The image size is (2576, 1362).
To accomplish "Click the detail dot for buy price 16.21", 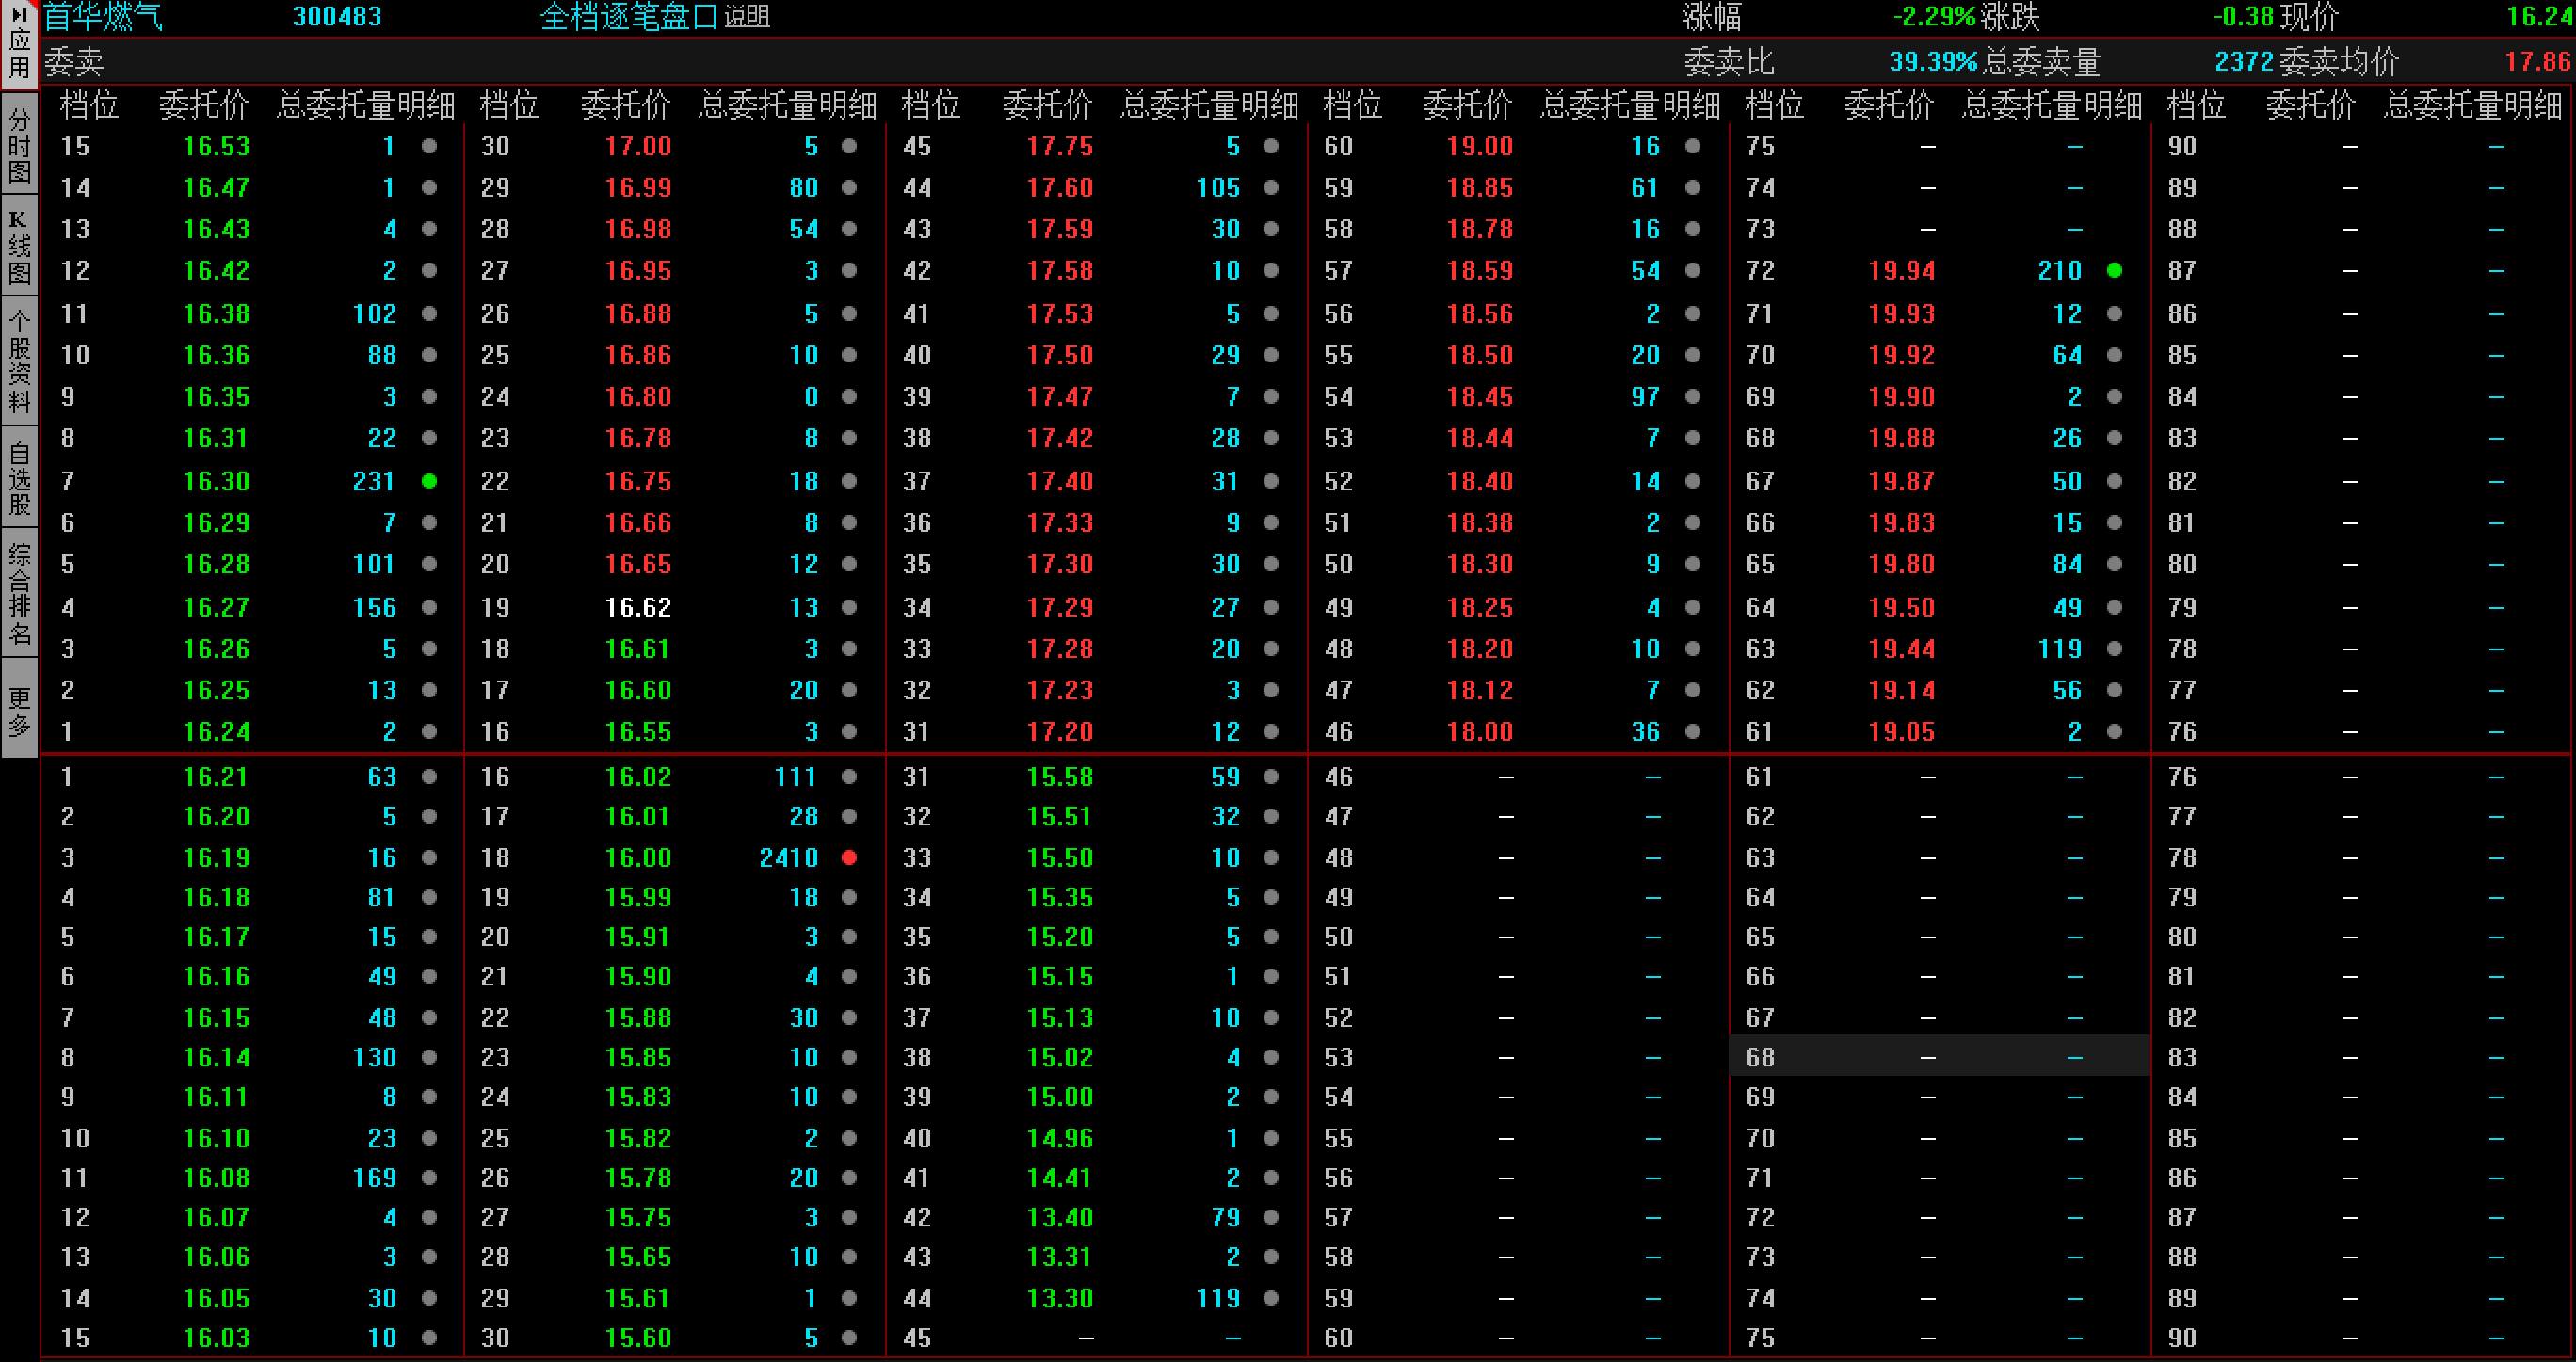I will [429, 776].
